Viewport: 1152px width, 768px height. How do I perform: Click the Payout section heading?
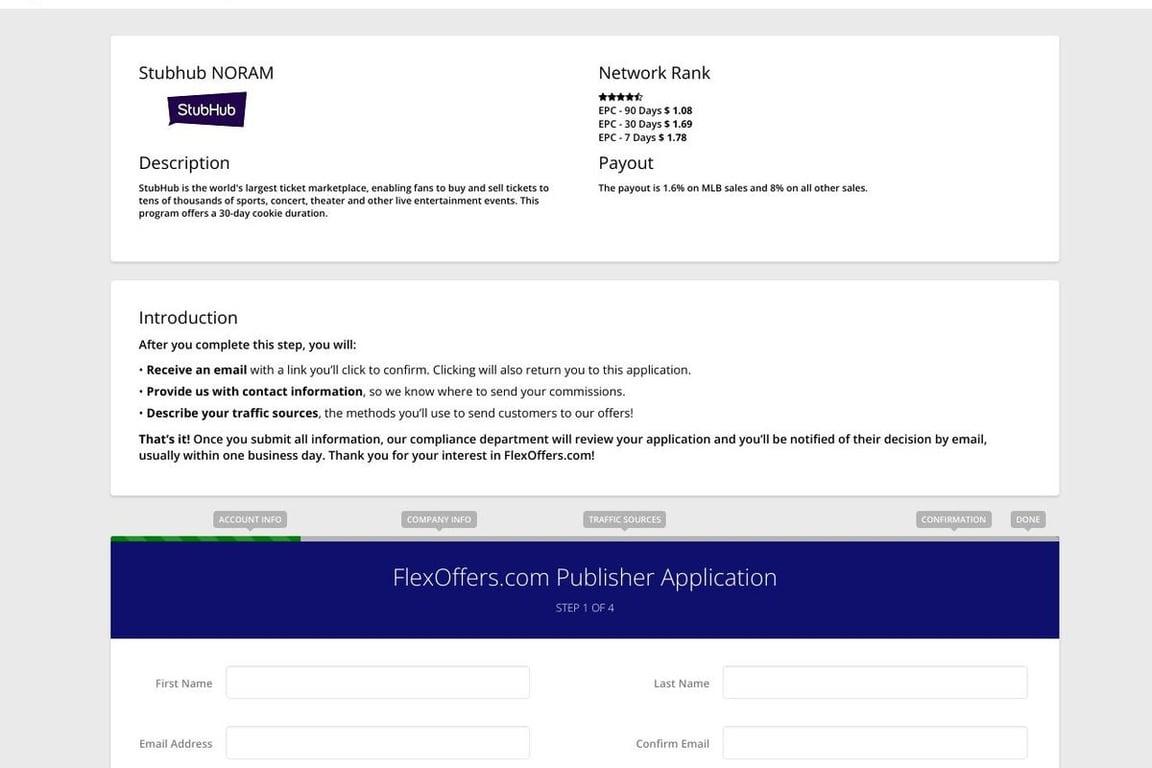(x=626, y=161)
